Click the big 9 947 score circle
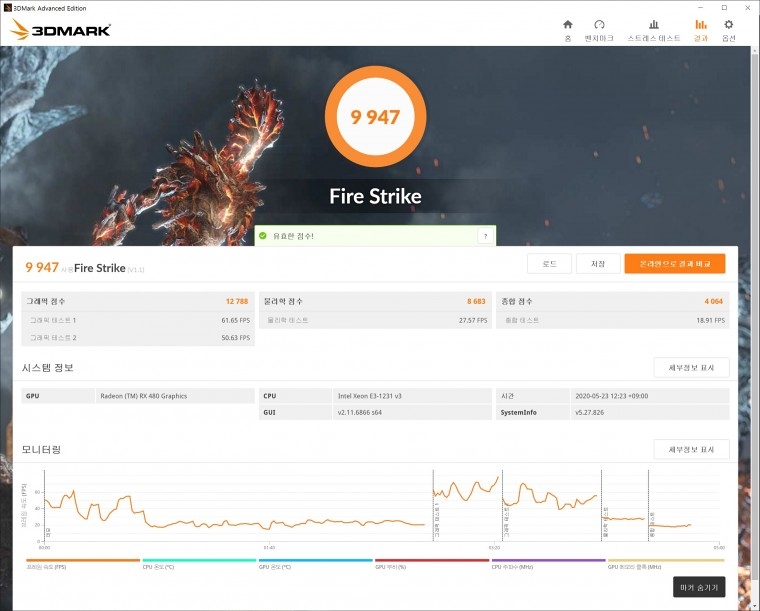Viewport: 760px width, 611px height. pos(375,117)
